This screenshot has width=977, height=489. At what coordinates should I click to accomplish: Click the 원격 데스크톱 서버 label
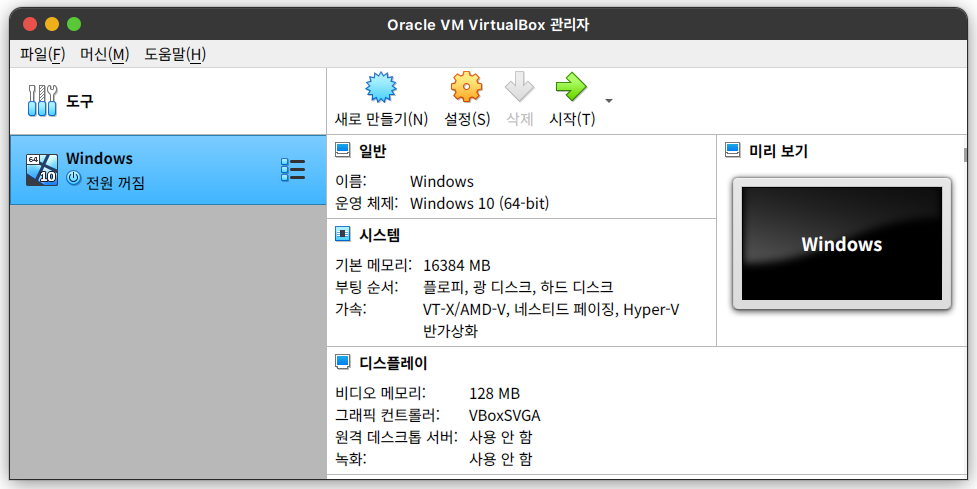(x=397, y=437)
